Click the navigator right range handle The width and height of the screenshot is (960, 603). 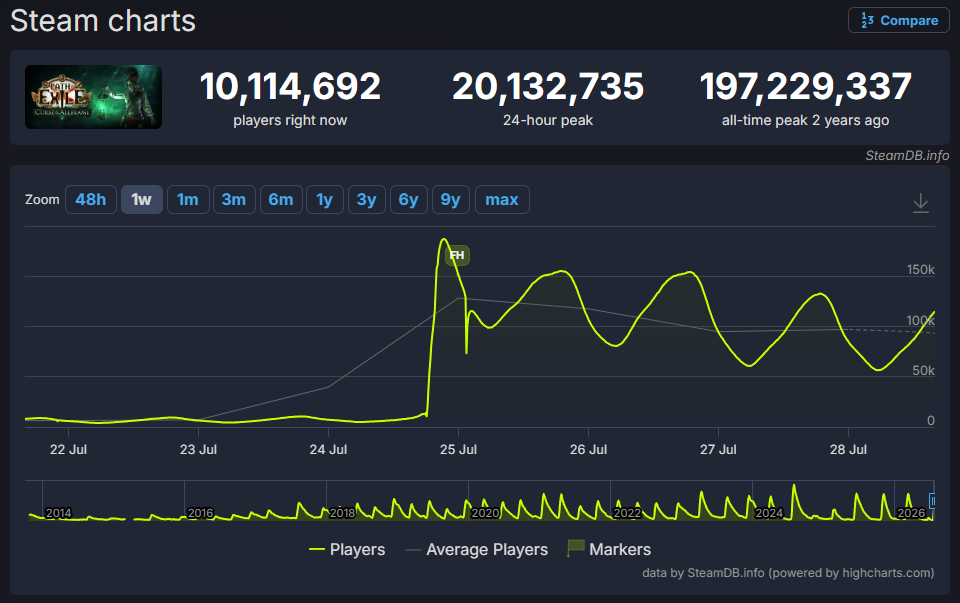932,501
